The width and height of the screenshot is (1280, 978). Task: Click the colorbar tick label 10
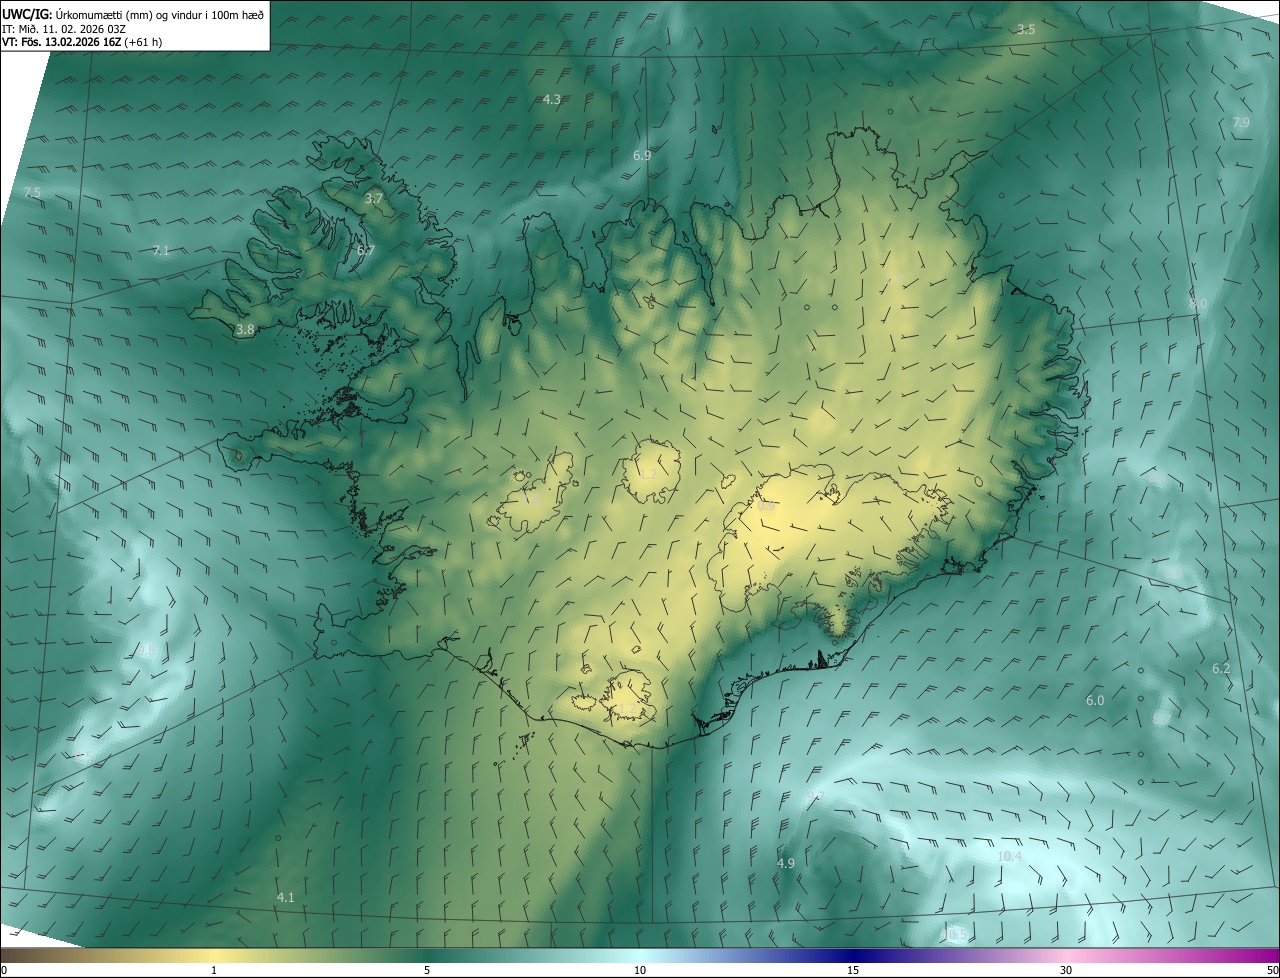640,970
